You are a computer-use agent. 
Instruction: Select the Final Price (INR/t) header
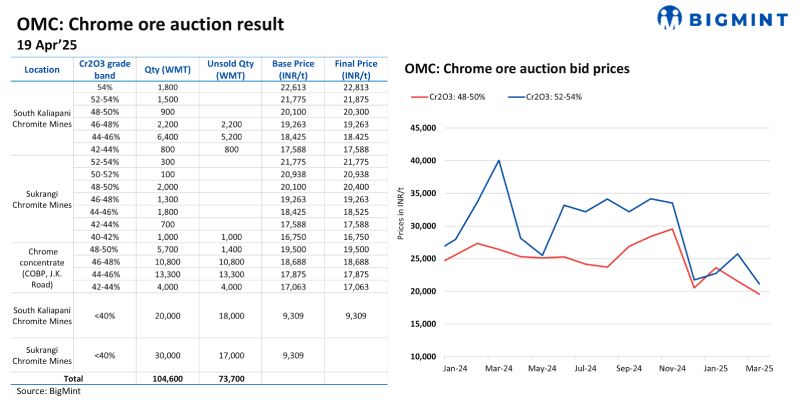click(x=355, y=69)
